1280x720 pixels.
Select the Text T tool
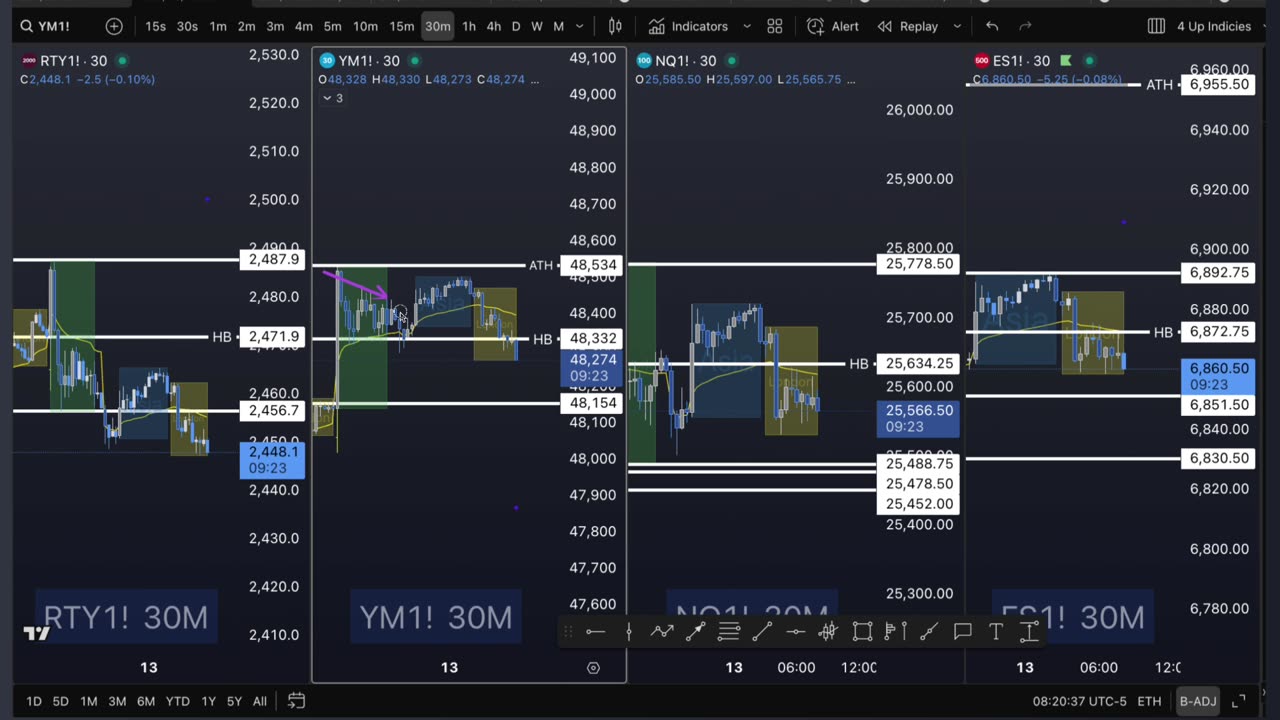coord(995,631)
